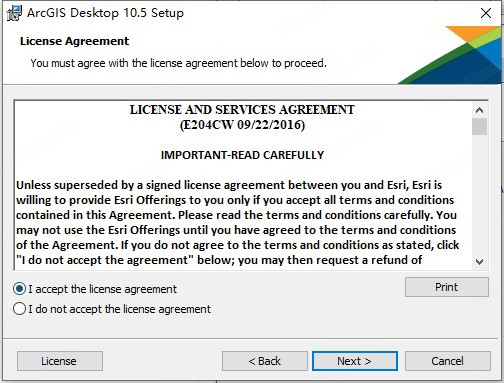Image resolution: width=504 pixels, height=383 pixels.
Task: Click the installer icon in the title bar
Action: pos(14,13)
